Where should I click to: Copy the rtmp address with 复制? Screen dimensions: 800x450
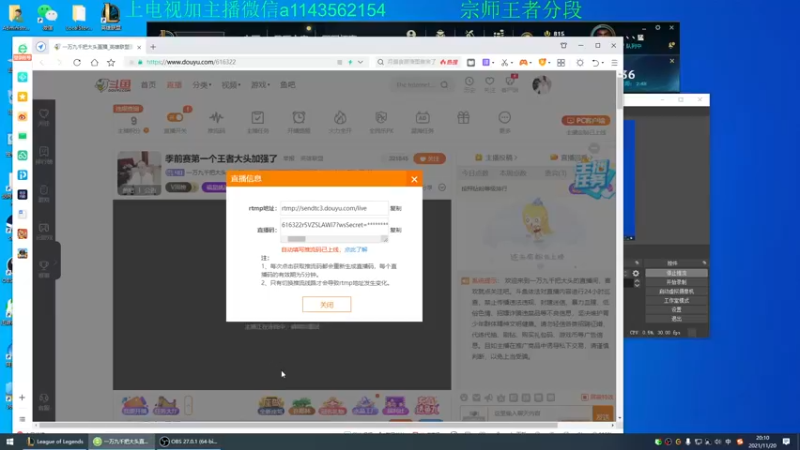pos(396,208)
